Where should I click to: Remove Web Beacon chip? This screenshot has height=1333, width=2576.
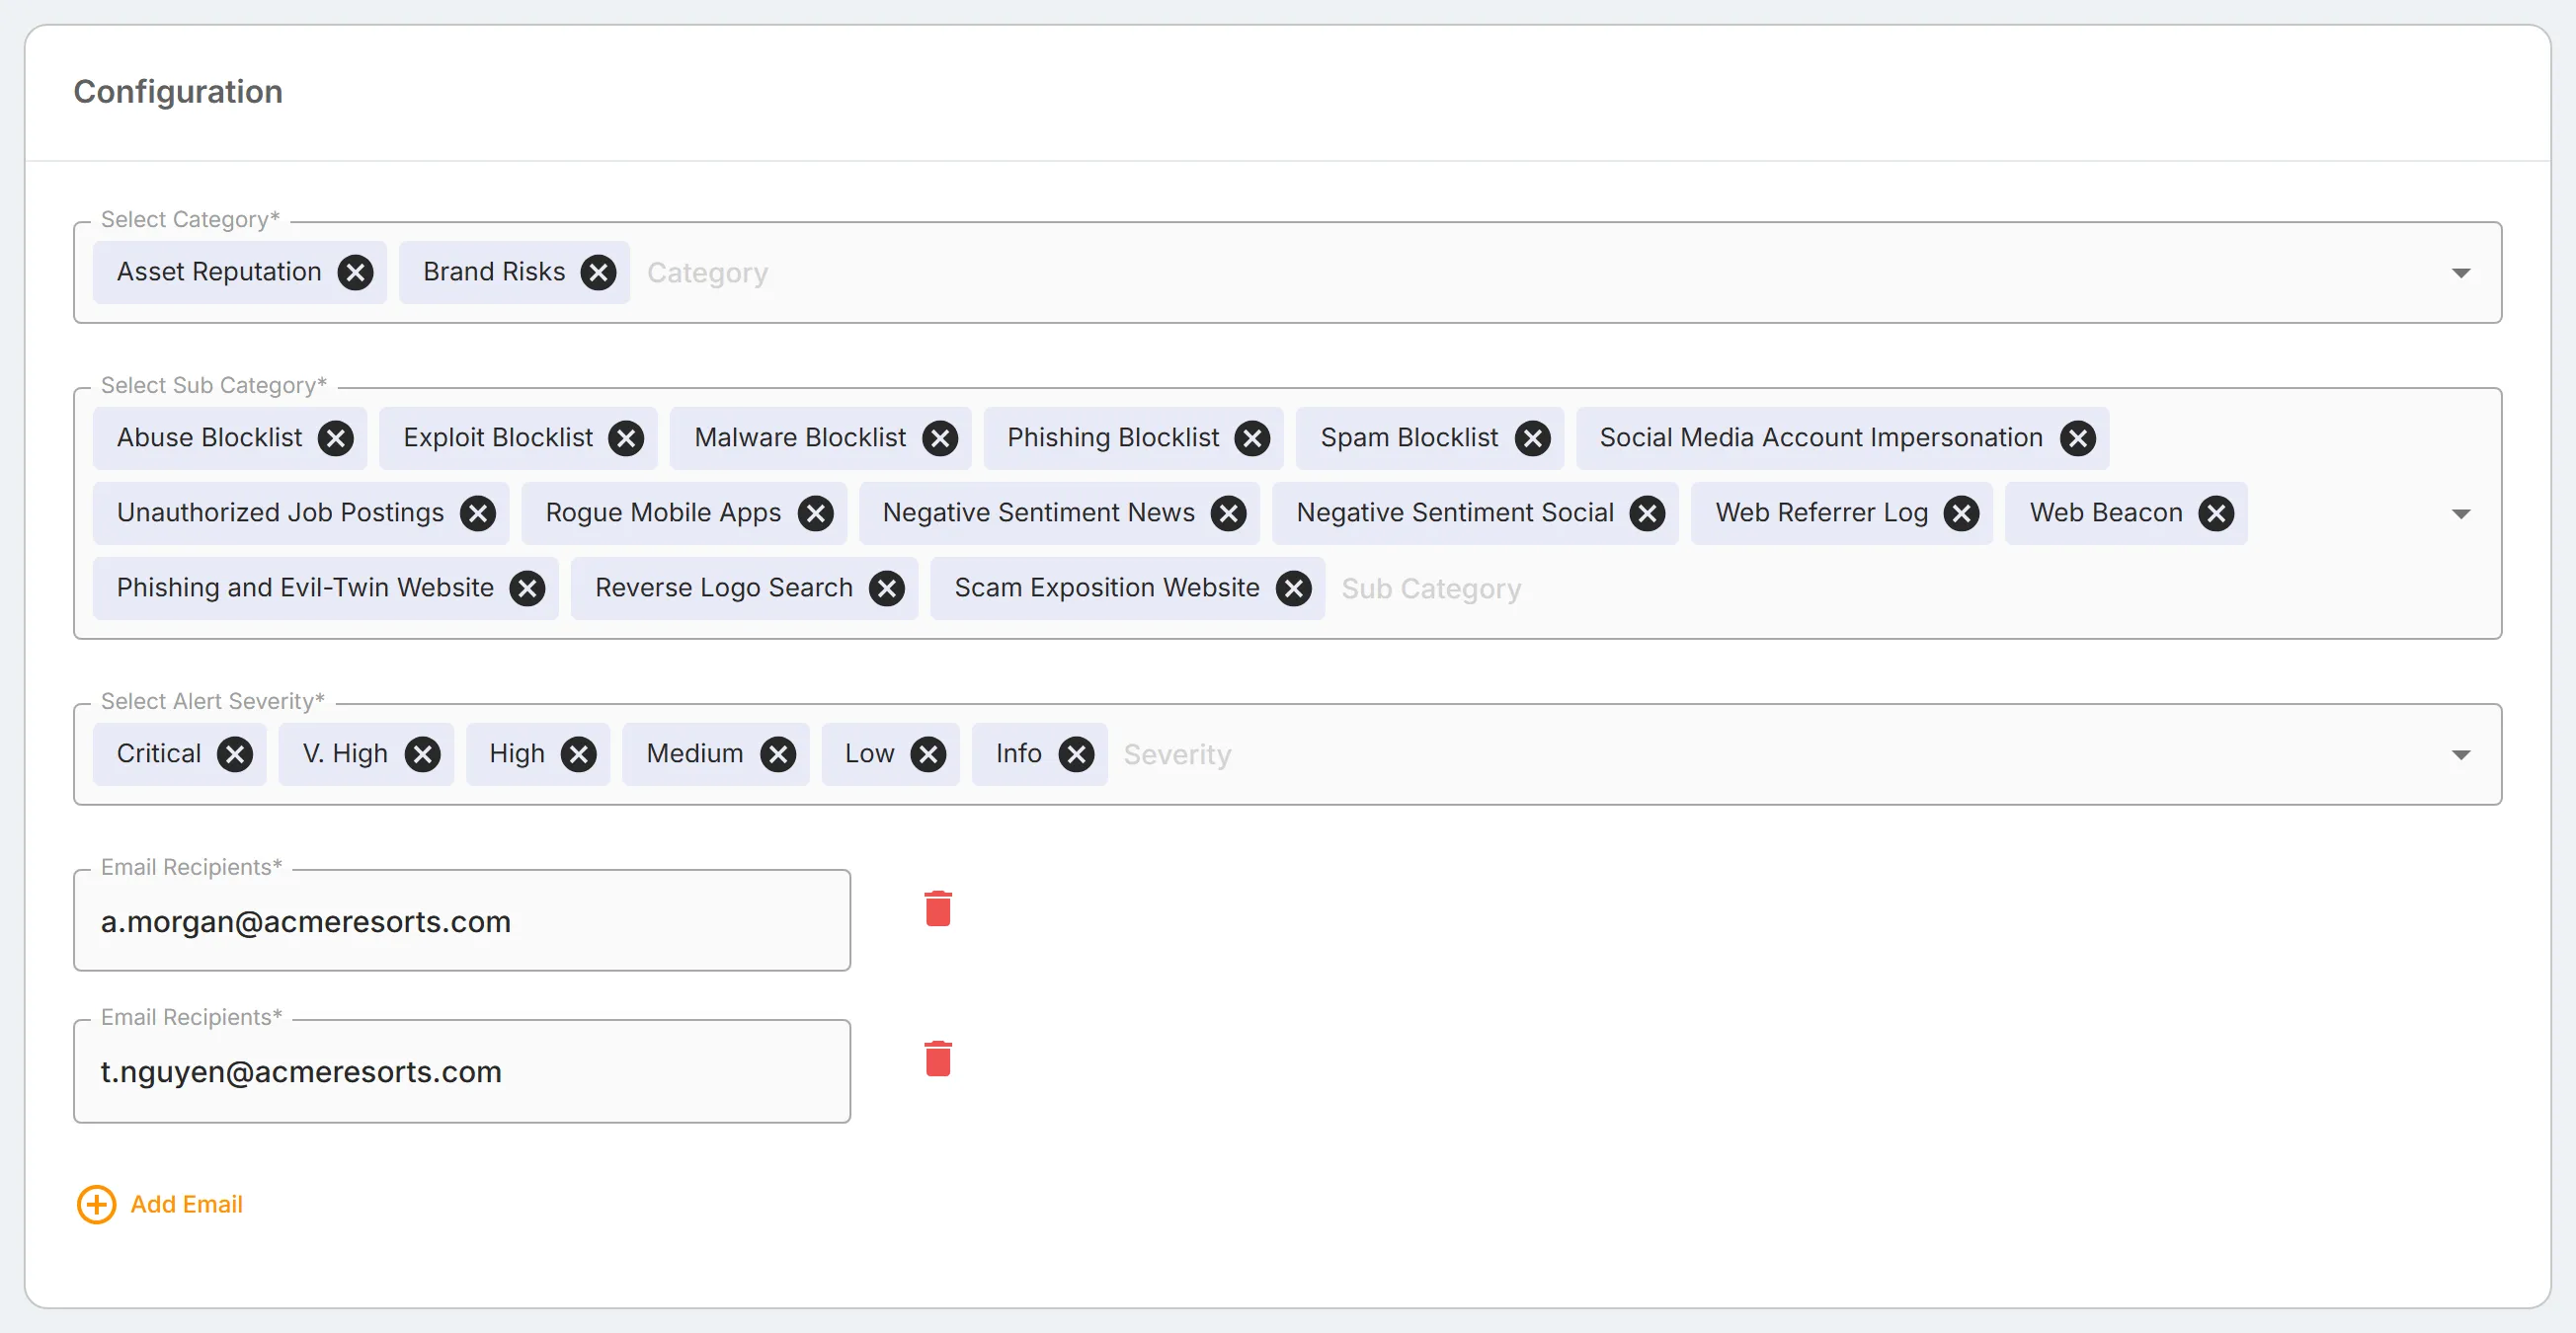tap(2216, 513)
